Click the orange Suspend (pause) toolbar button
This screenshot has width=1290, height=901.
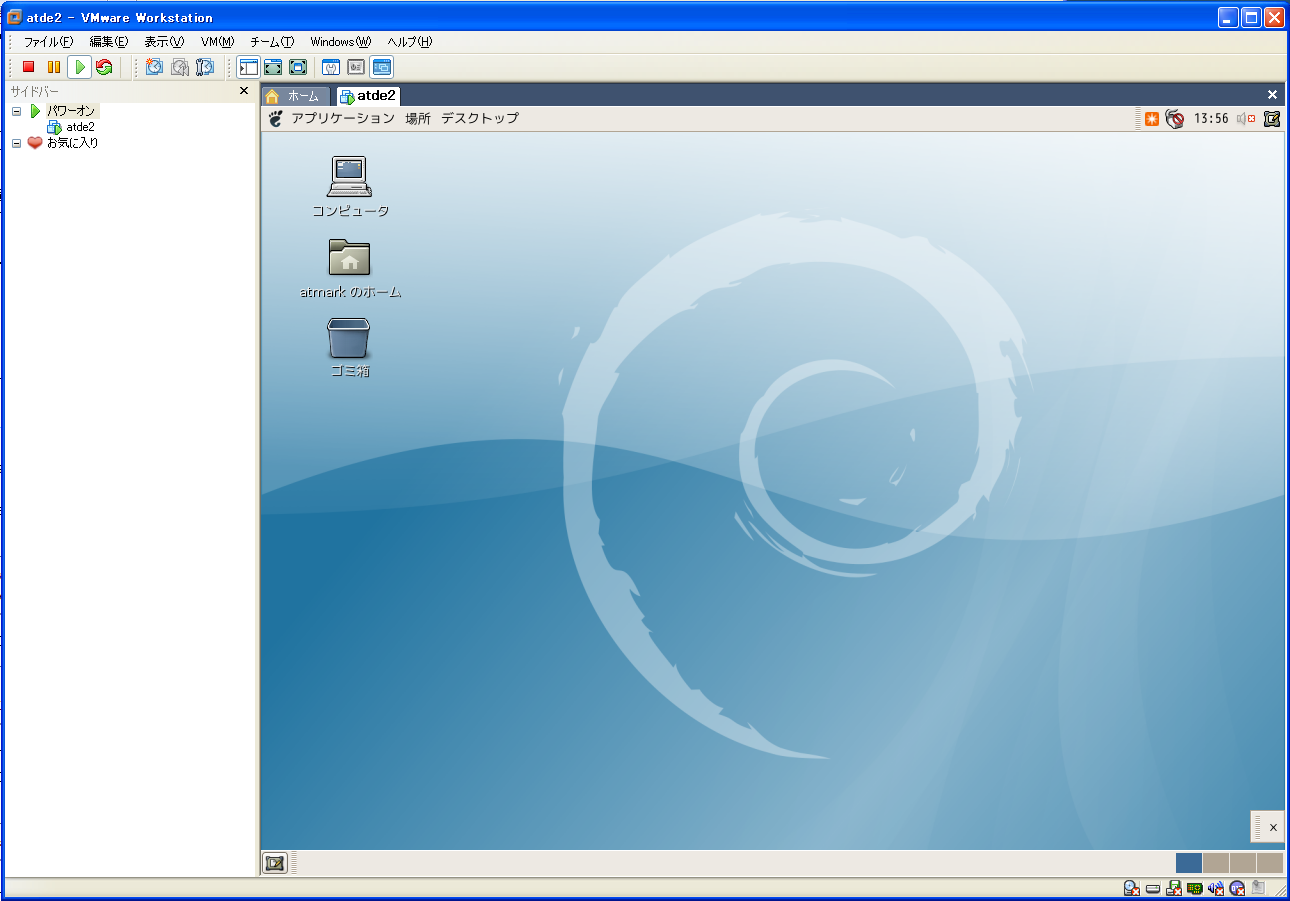coord(54,67)
